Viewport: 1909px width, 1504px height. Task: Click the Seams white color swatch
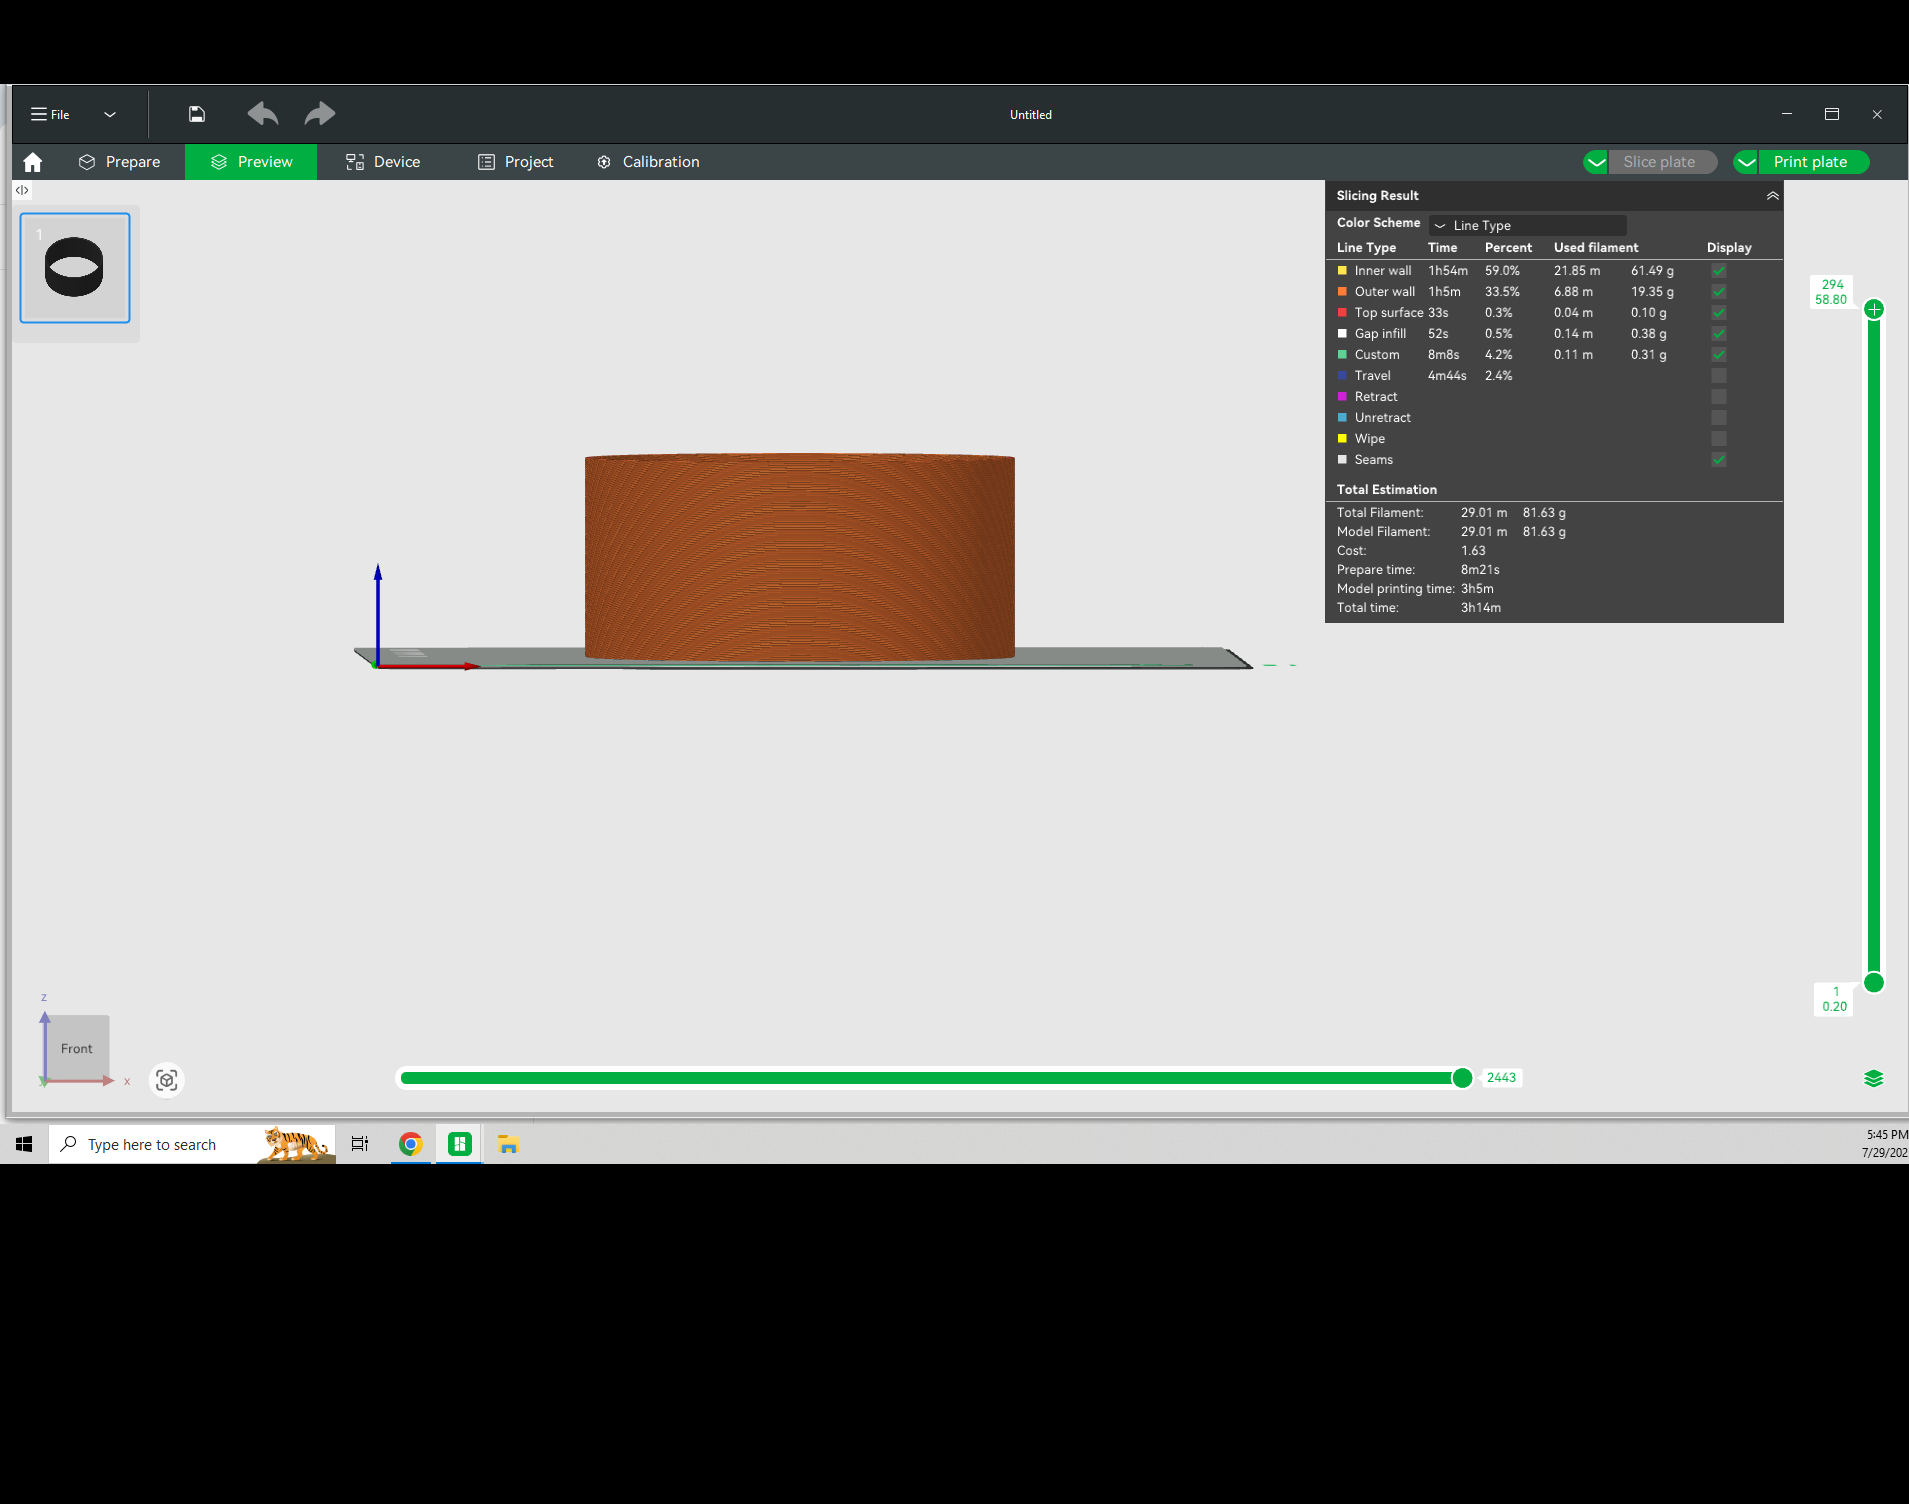[1342, 460]
